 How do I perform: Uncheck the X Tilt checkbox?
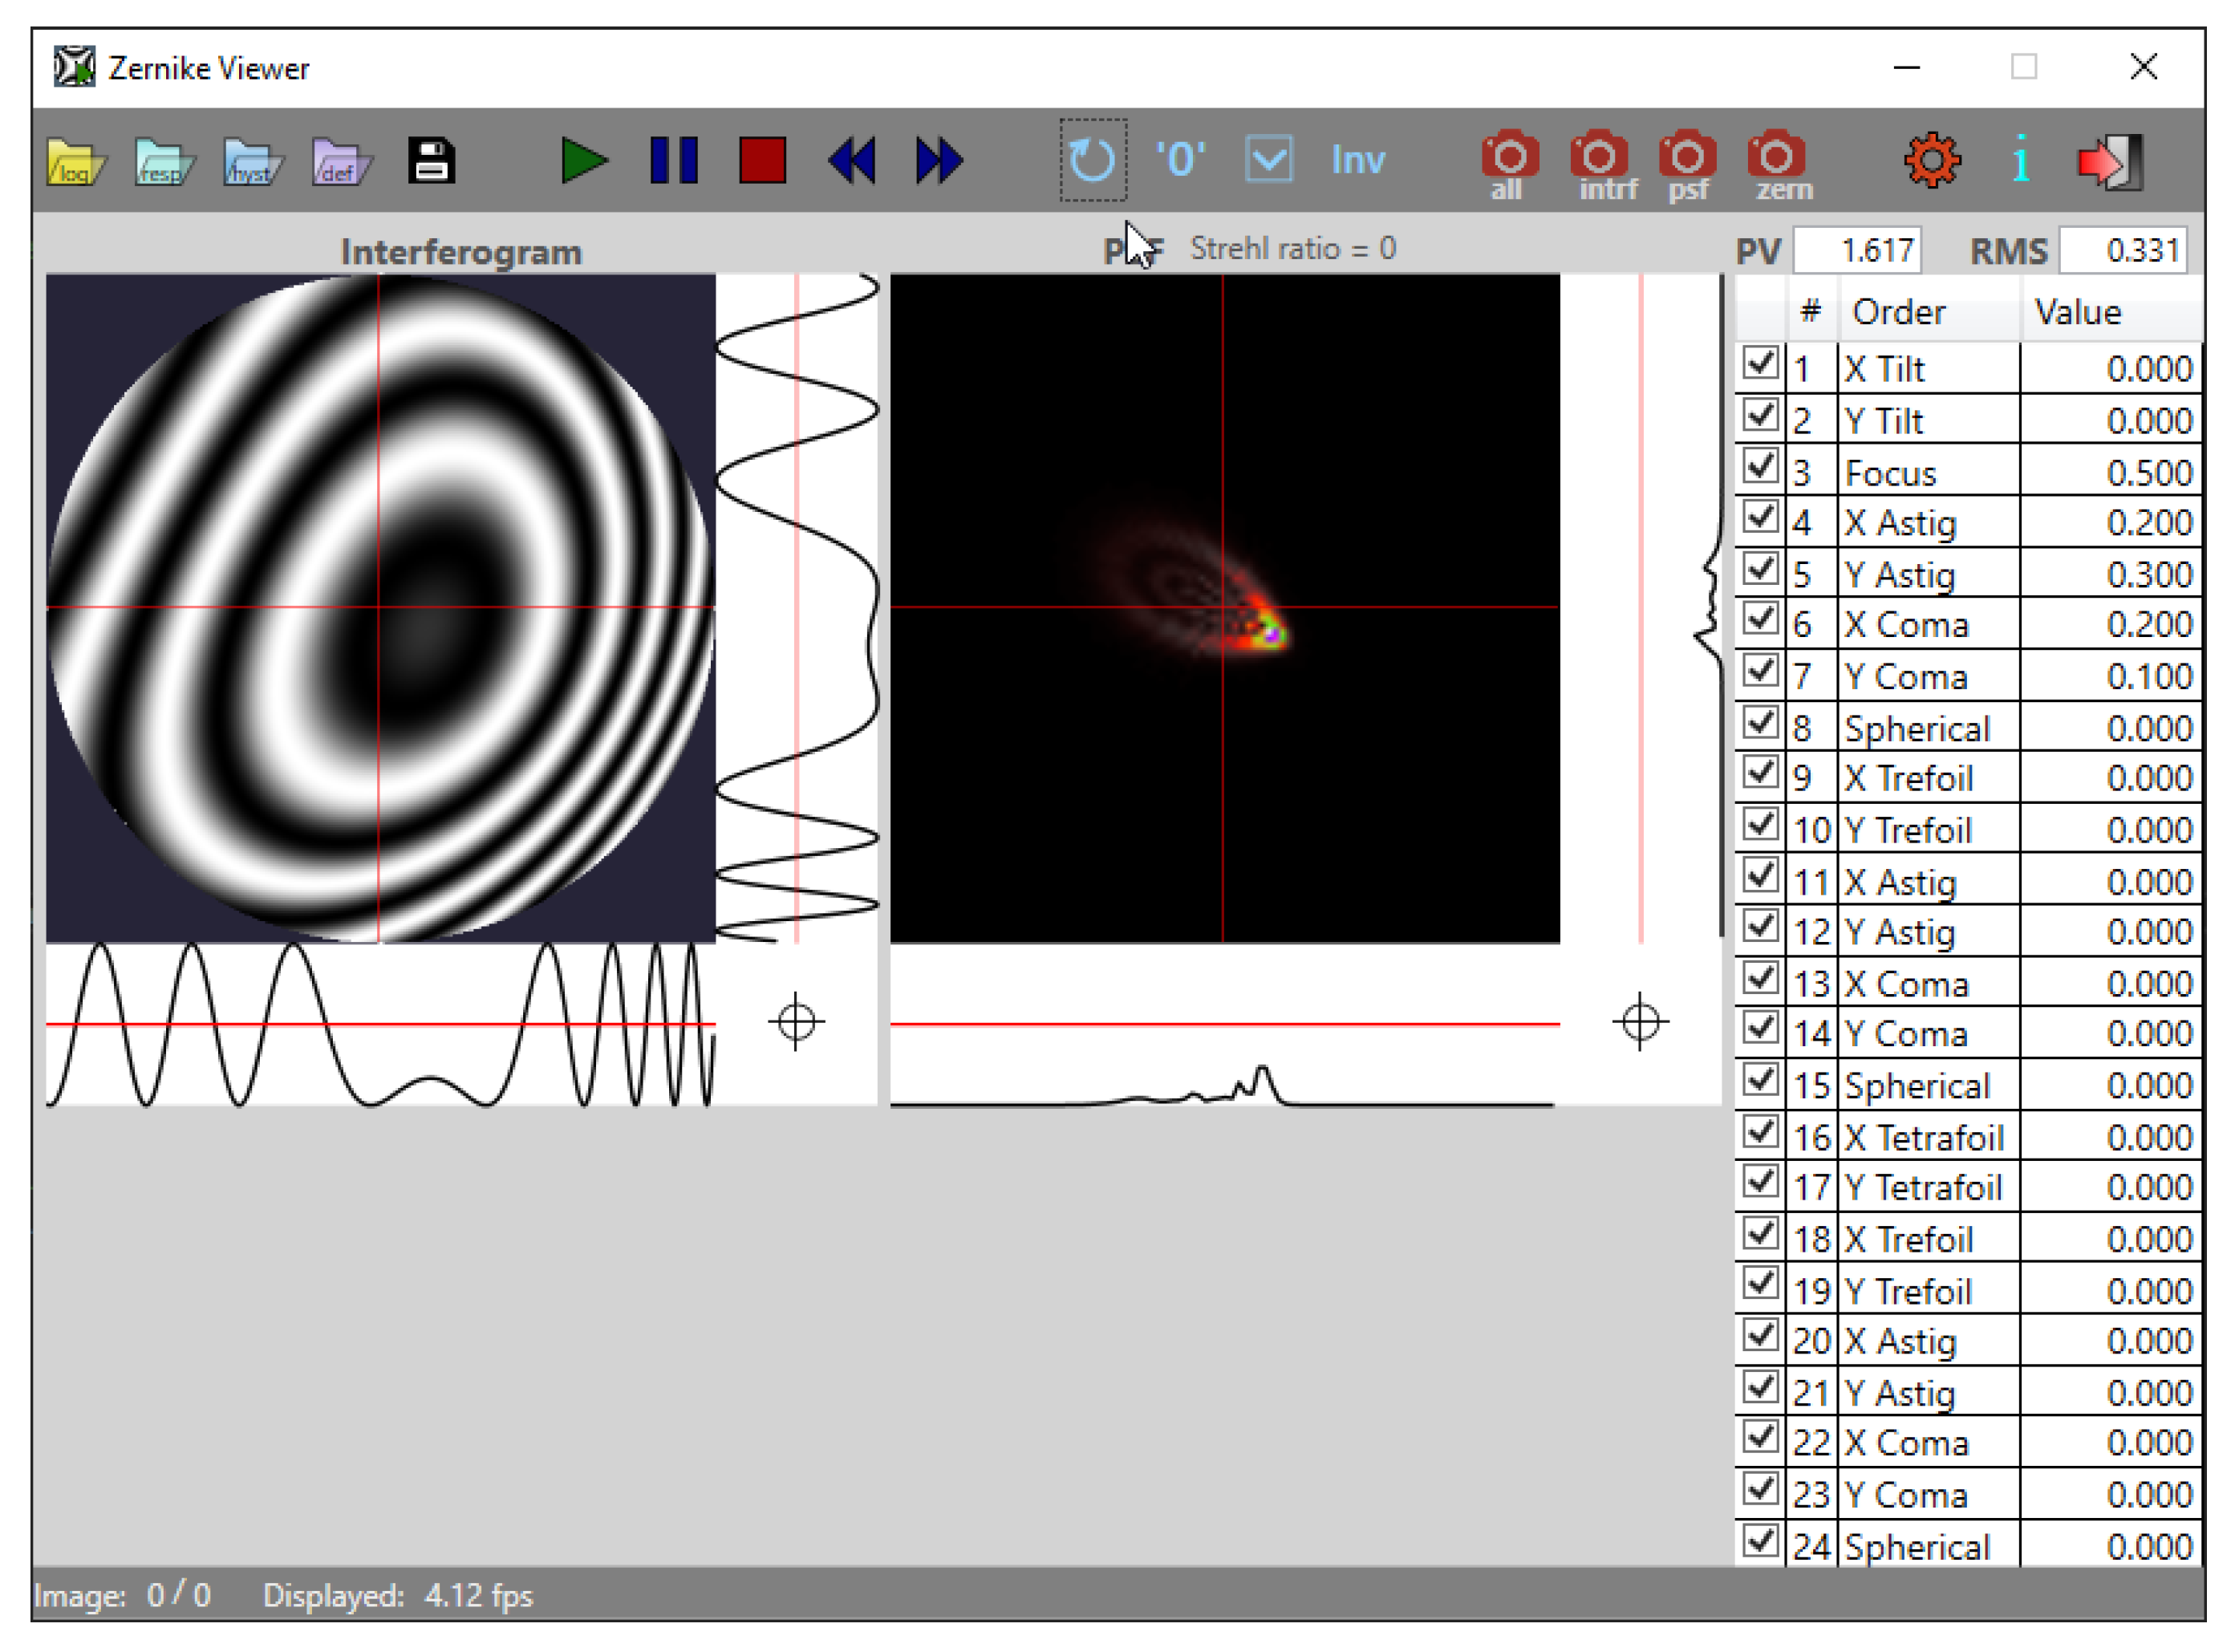1760,364
